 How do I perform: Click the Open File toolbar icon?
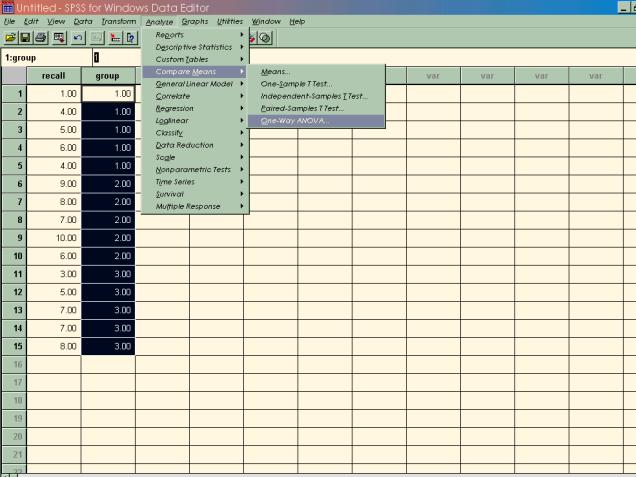point(9,37)
